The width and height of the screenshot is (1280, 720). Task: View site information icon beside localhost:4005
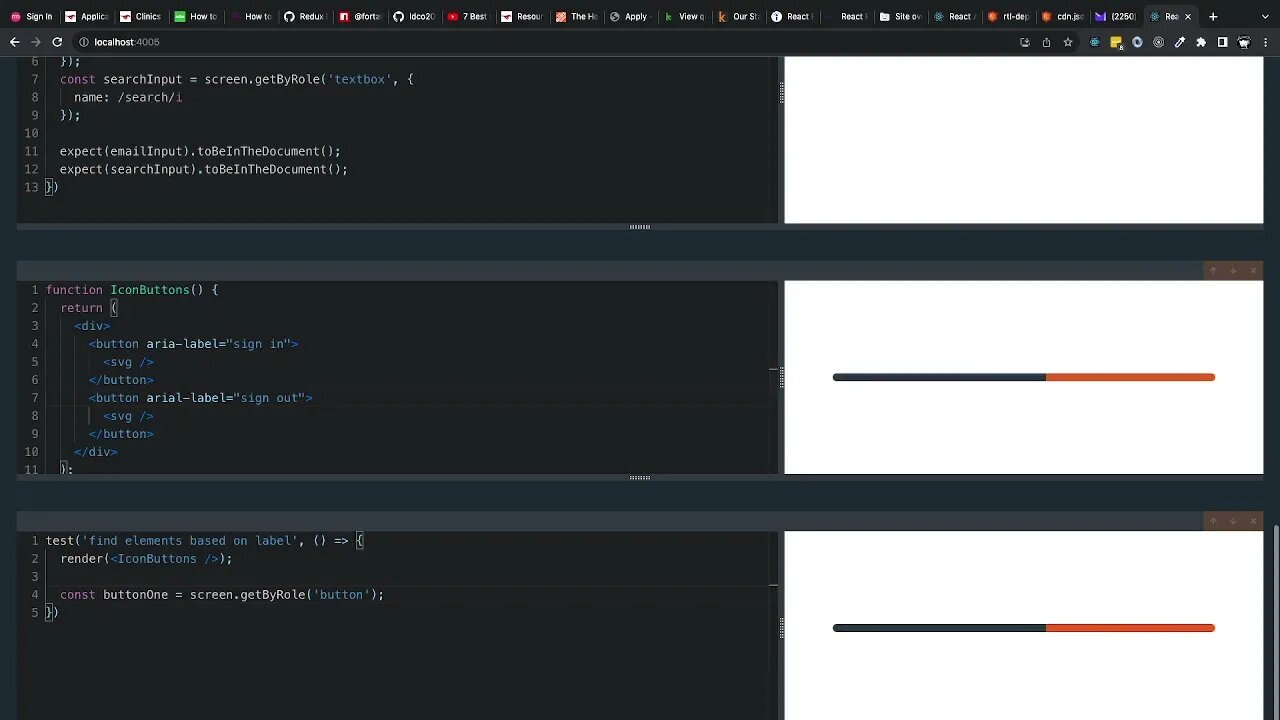click(x=84, y=42)
